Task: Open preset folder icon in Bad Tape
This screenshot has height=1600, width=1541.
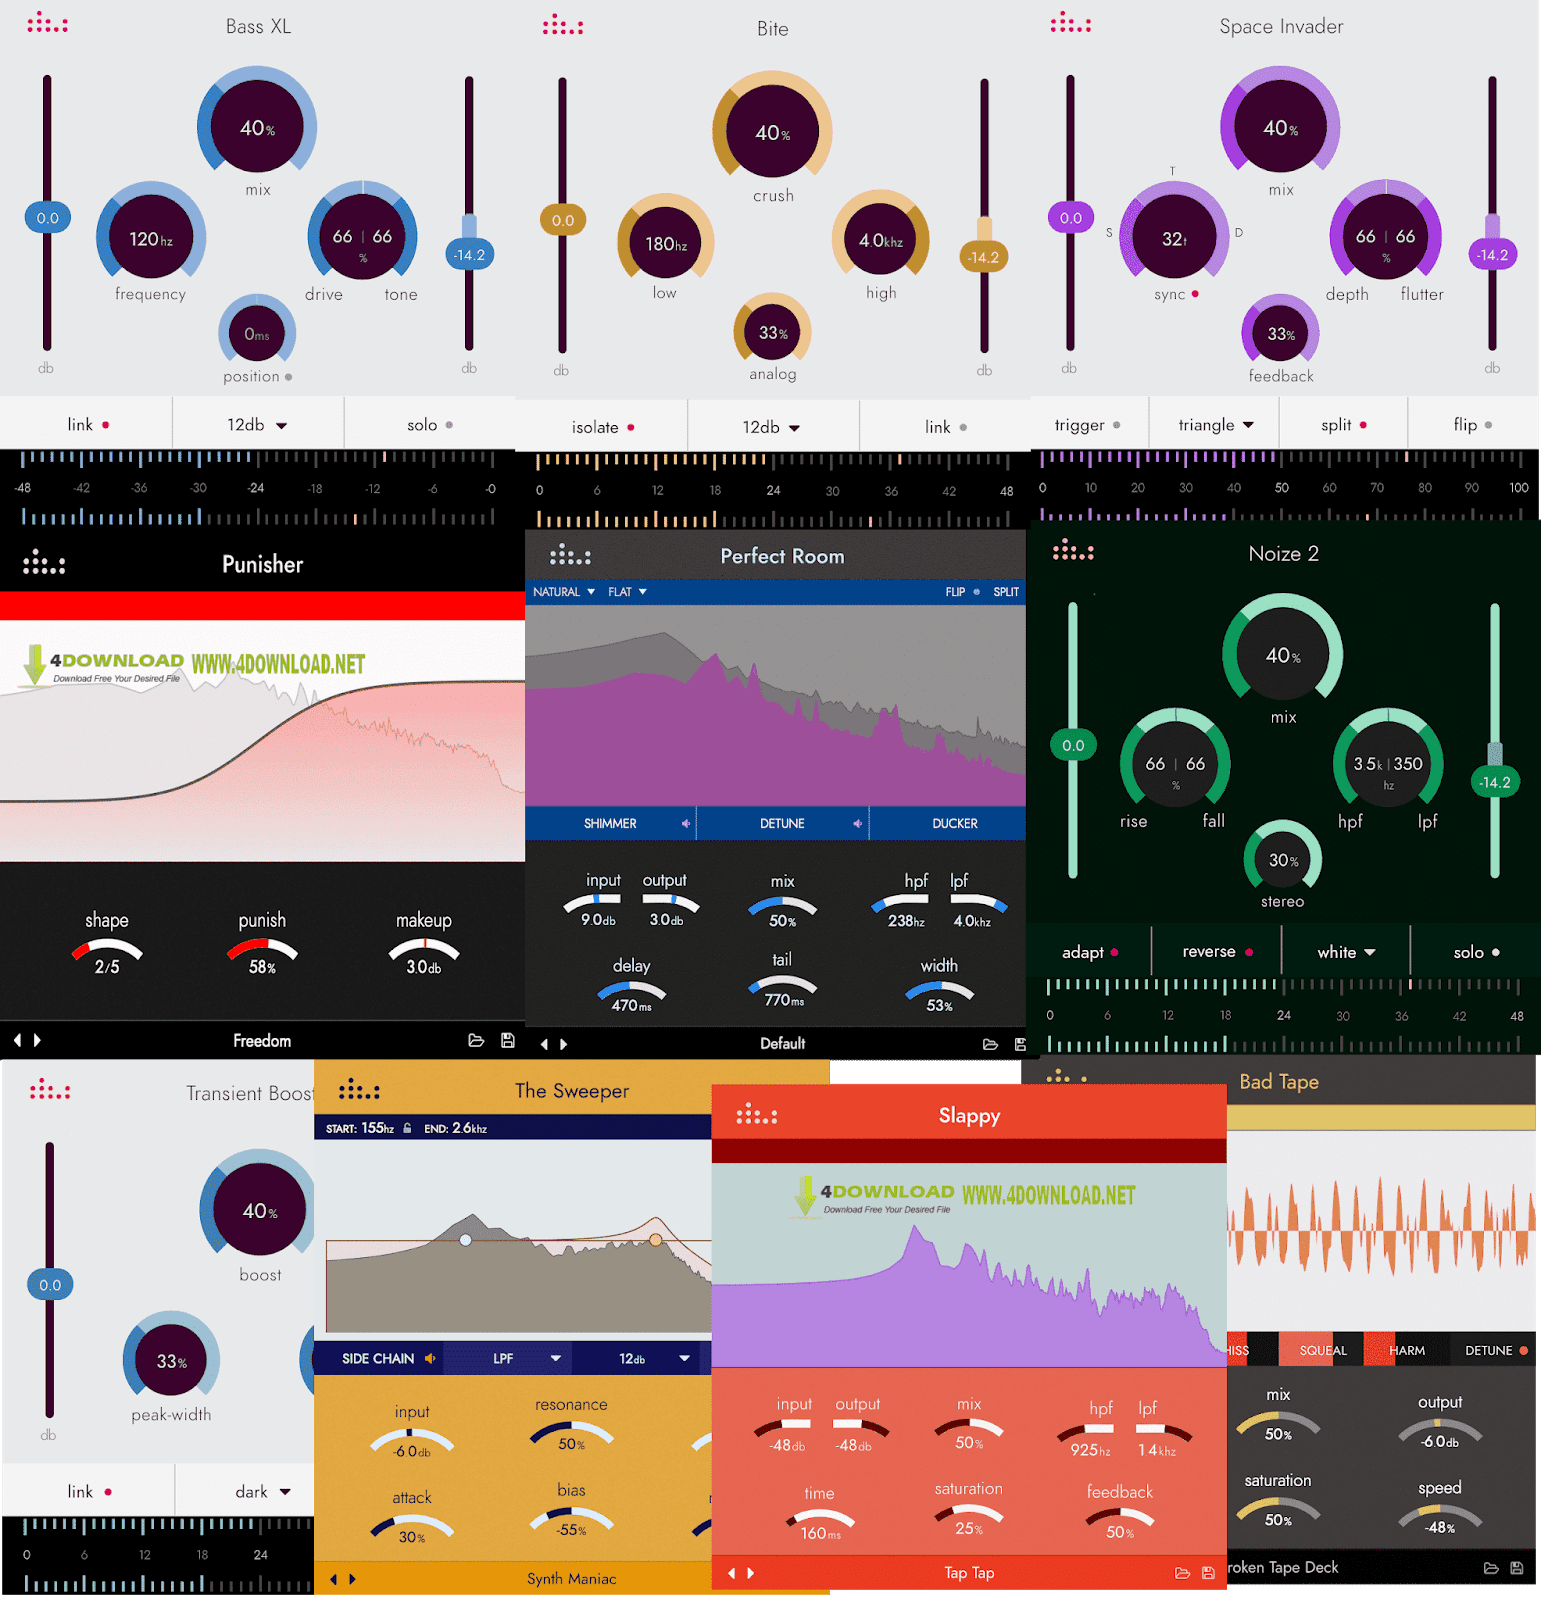Action: click(x=1491, y=1568)
